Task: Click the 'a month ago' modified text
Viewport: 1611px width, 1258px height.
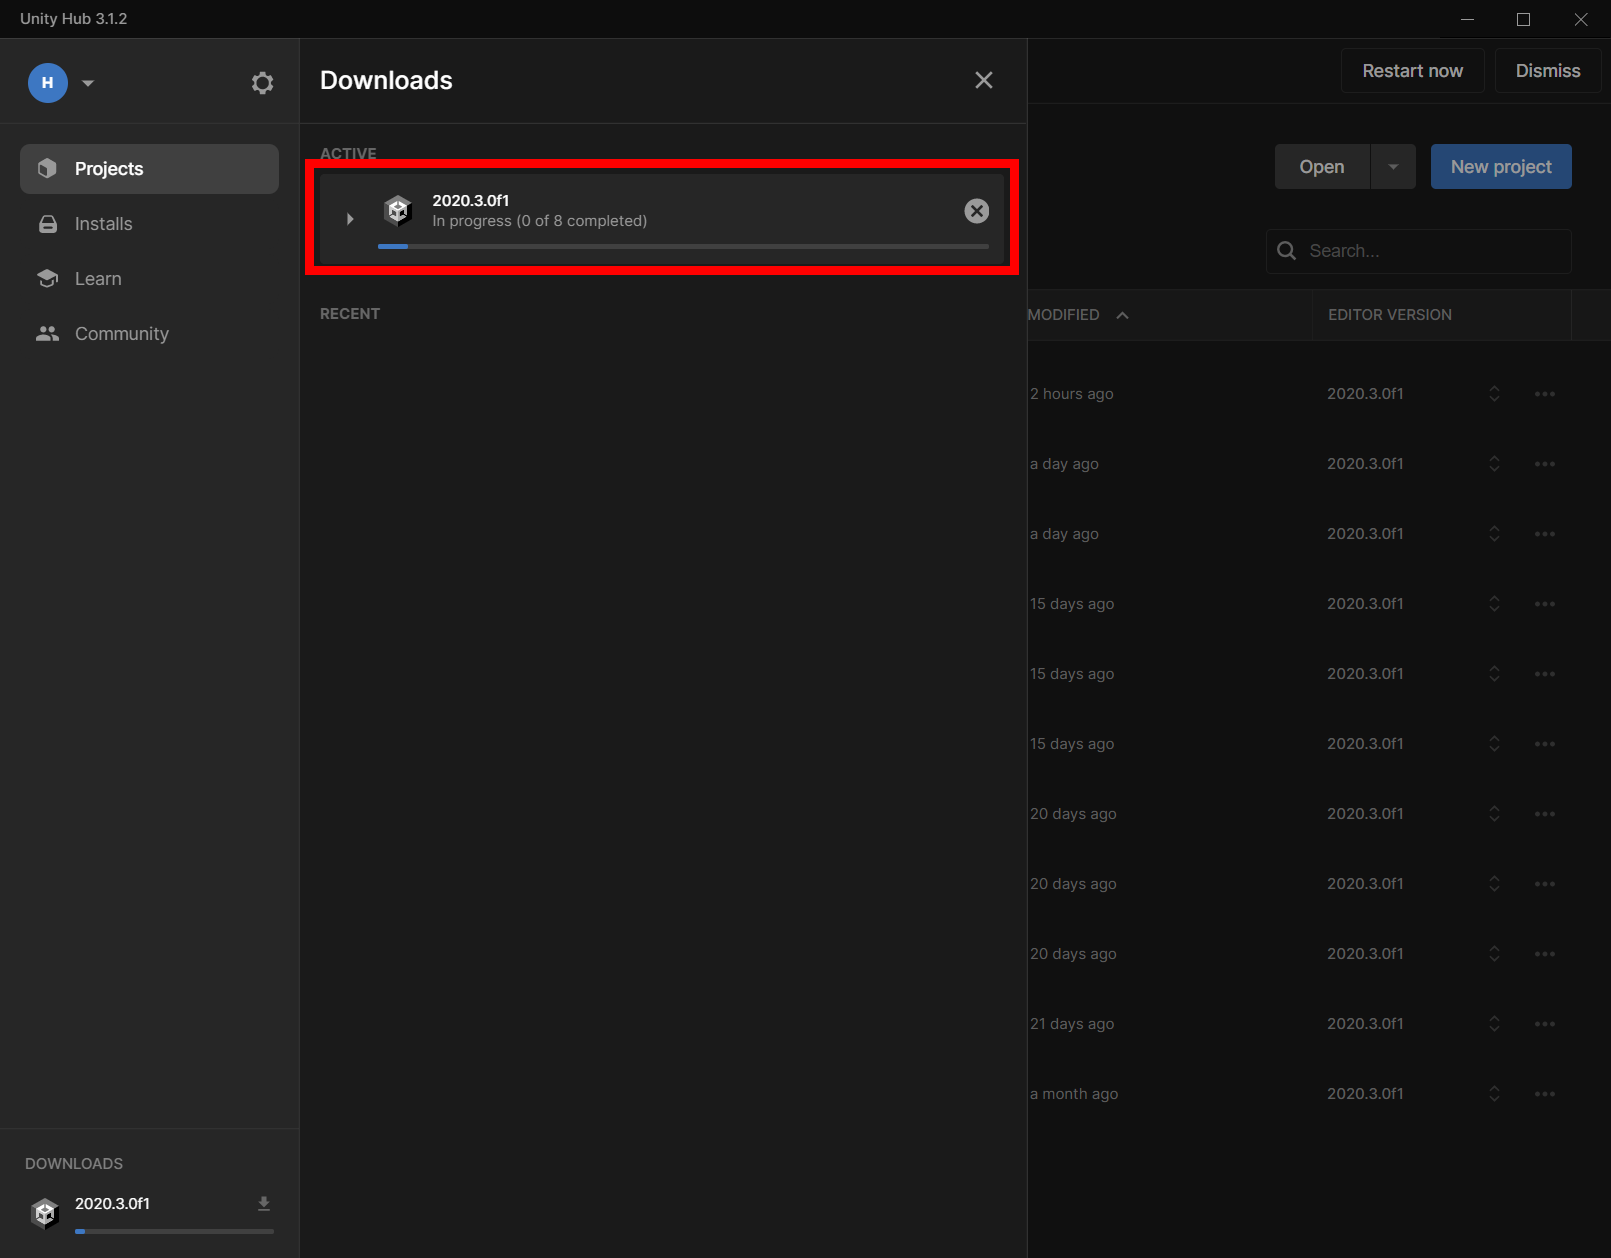Action: pyautogui.click(x=1074, y=1094)
